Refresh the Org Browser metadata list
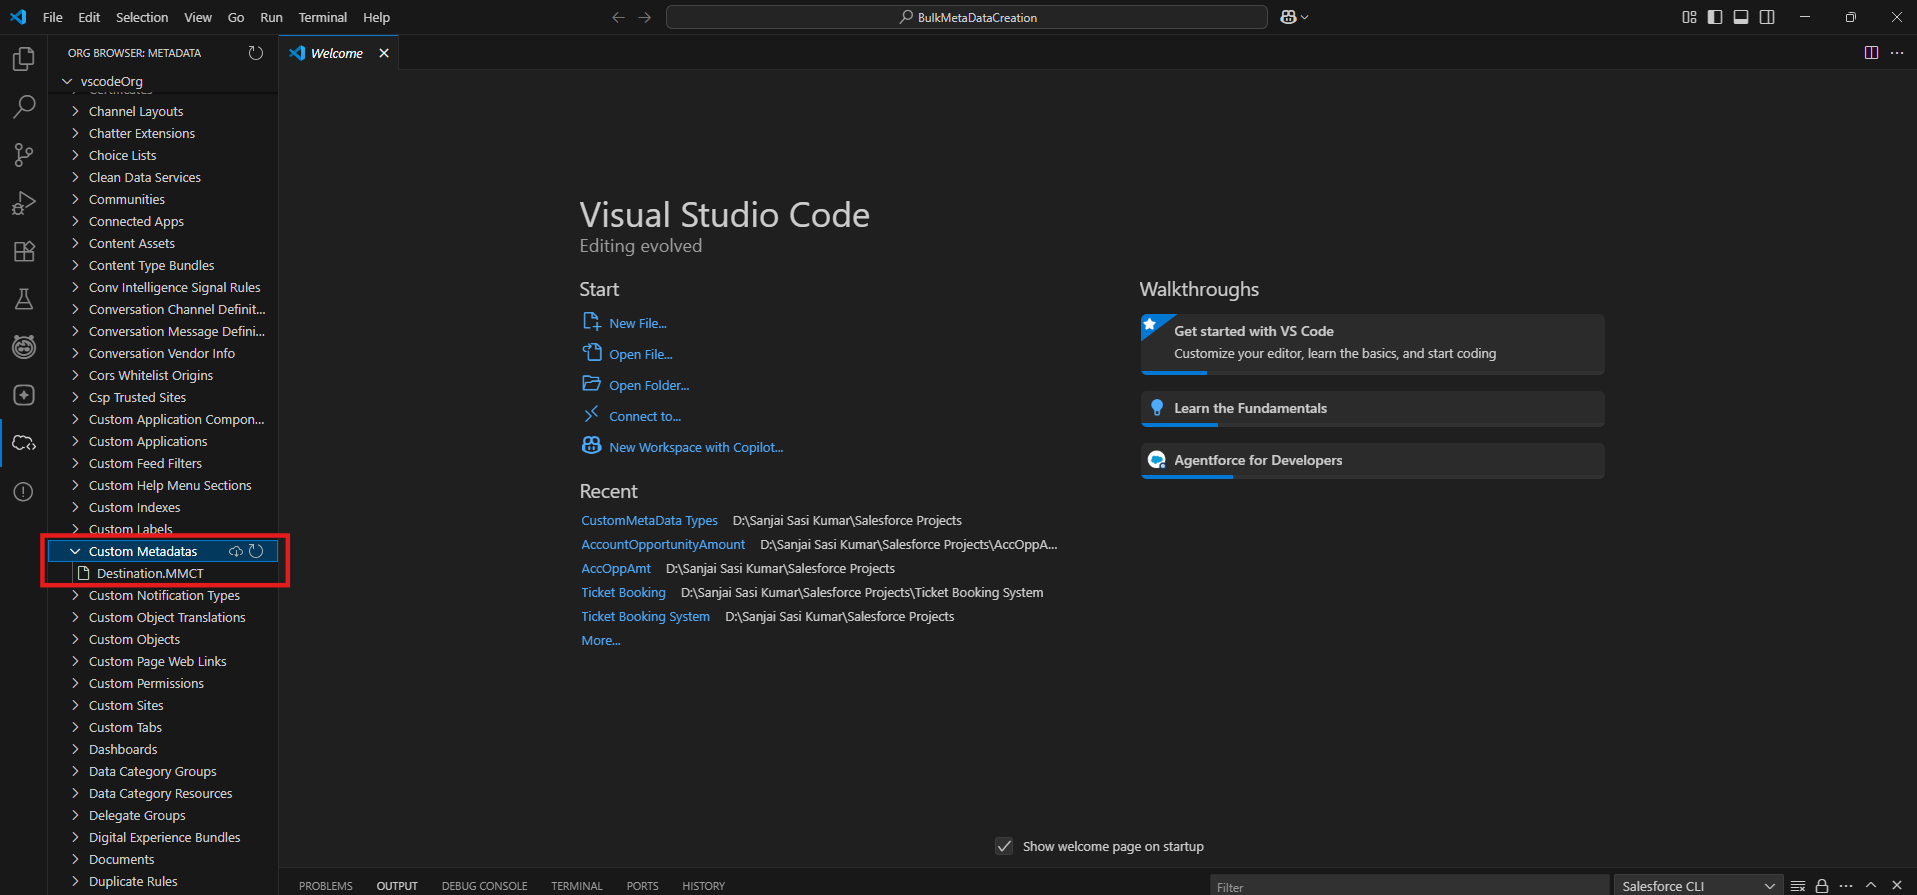 256,53
